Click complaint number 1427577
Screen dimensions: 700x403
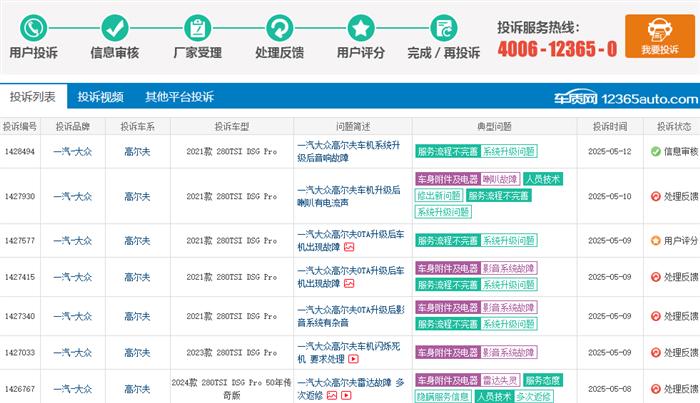point(20,241)
